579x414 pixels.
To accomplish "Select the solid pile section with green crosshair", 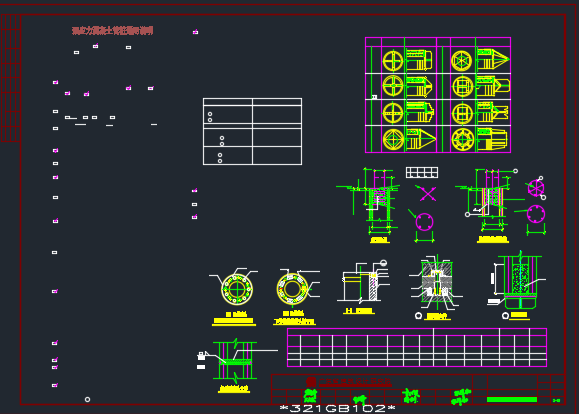I will point(237,289).
